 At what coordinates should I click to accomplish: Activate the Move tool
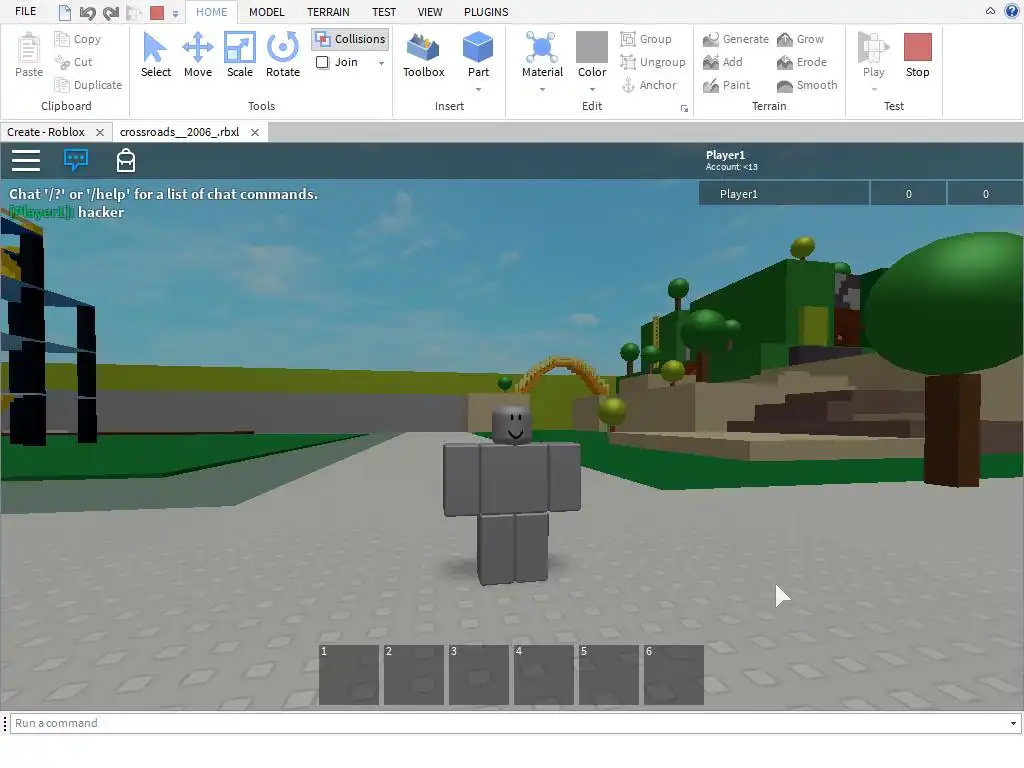tap(198, 55)
